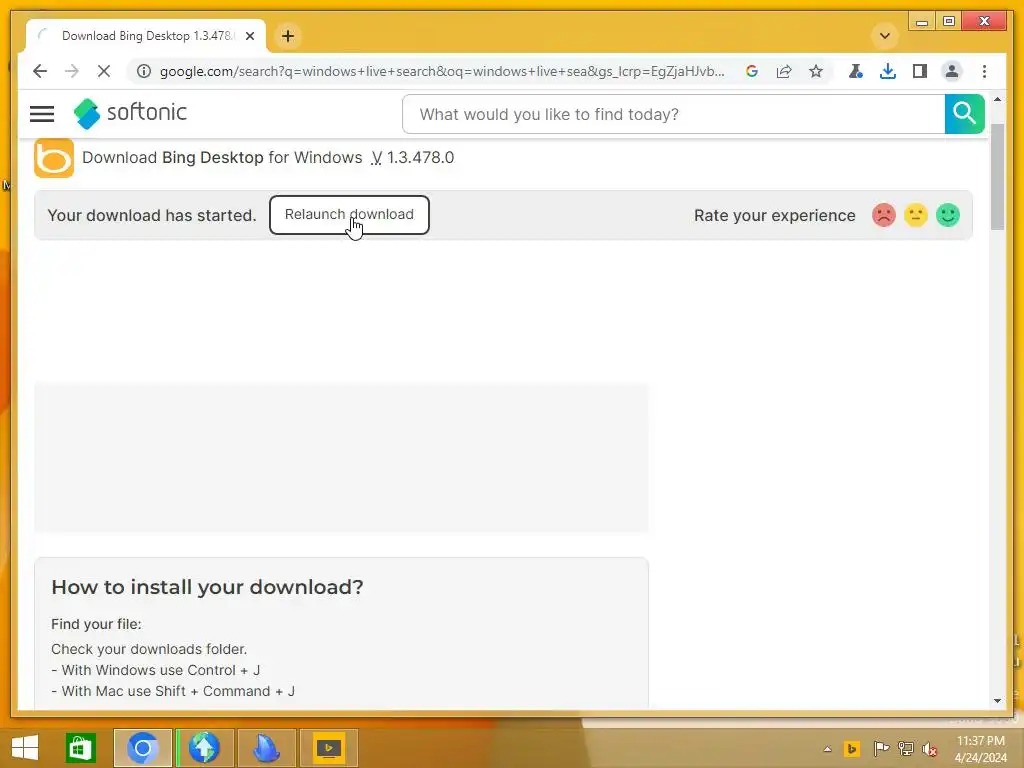This screenshot has height=768, width=1024.
Task: Focus the Softonic search field
Action: point(673,114)
